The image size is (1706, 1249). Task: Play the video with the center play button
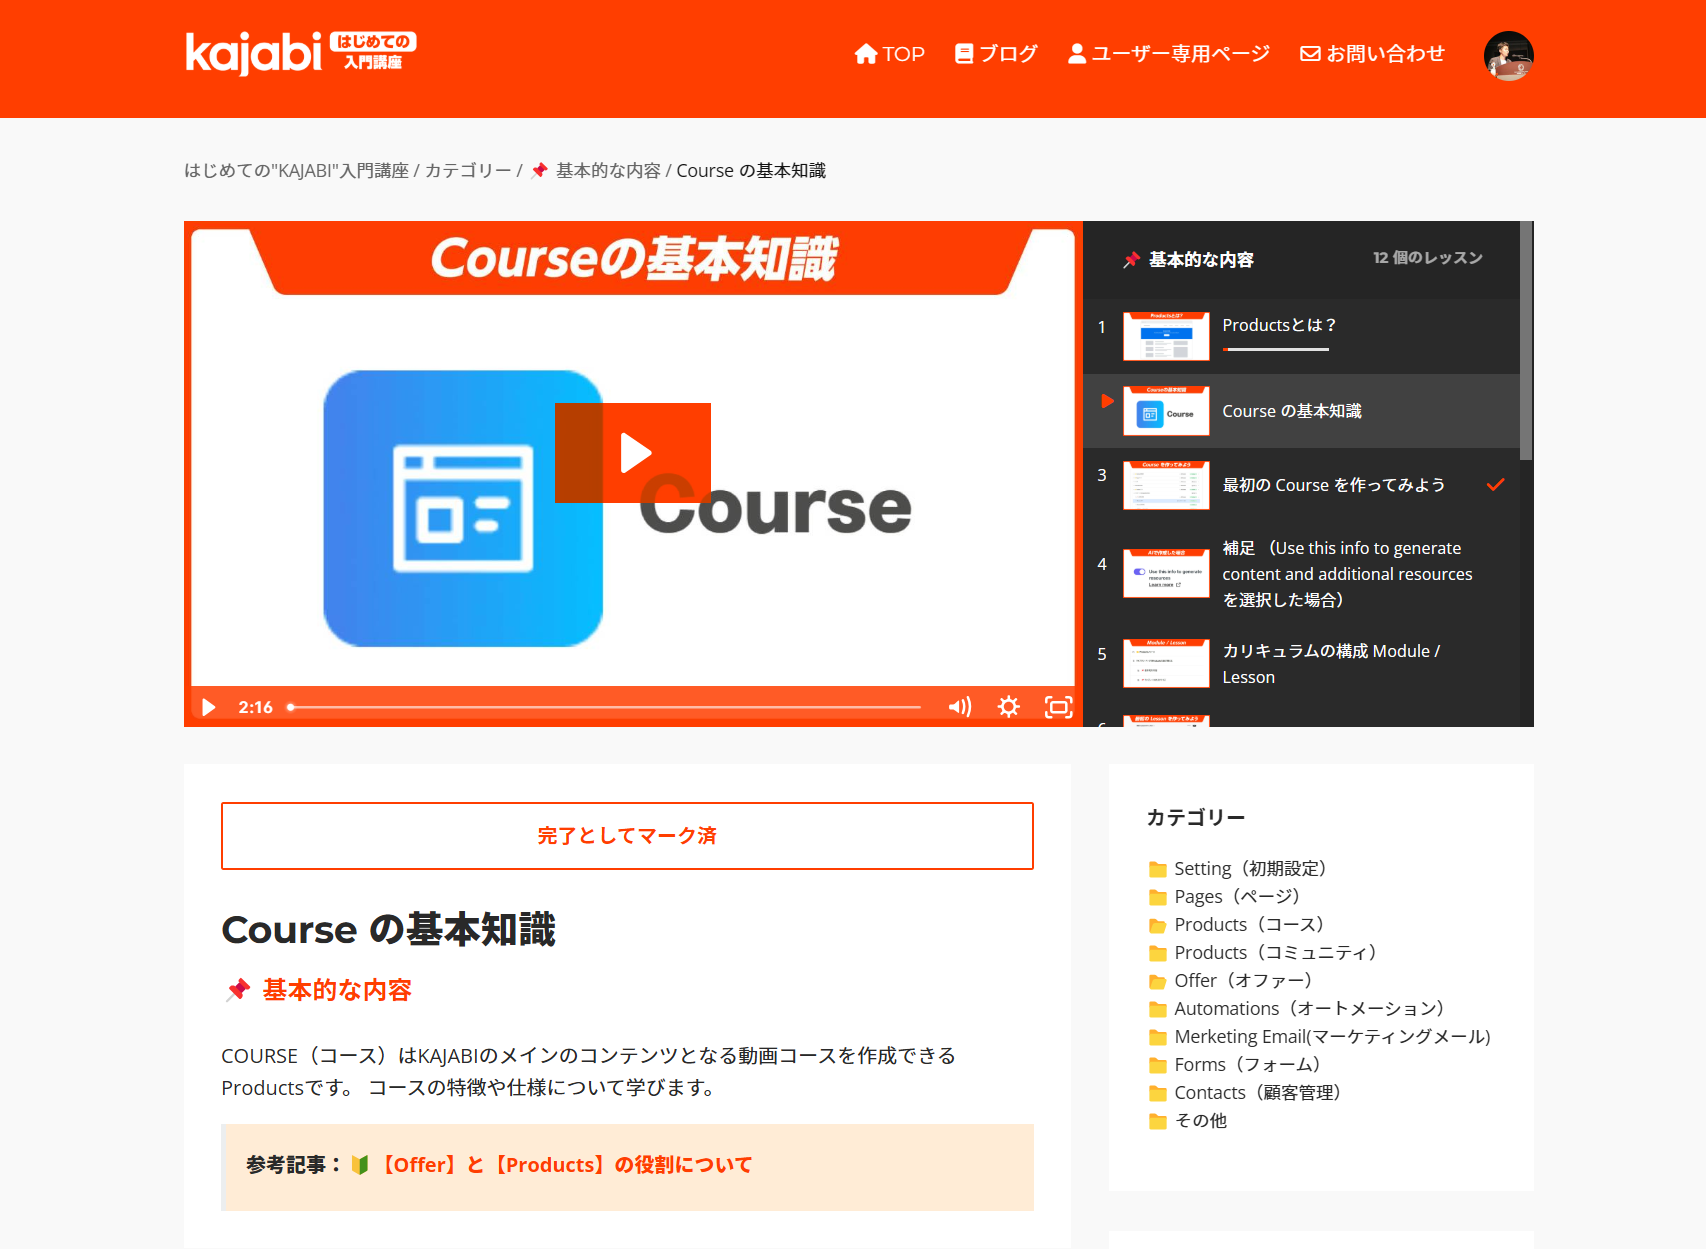633,453
